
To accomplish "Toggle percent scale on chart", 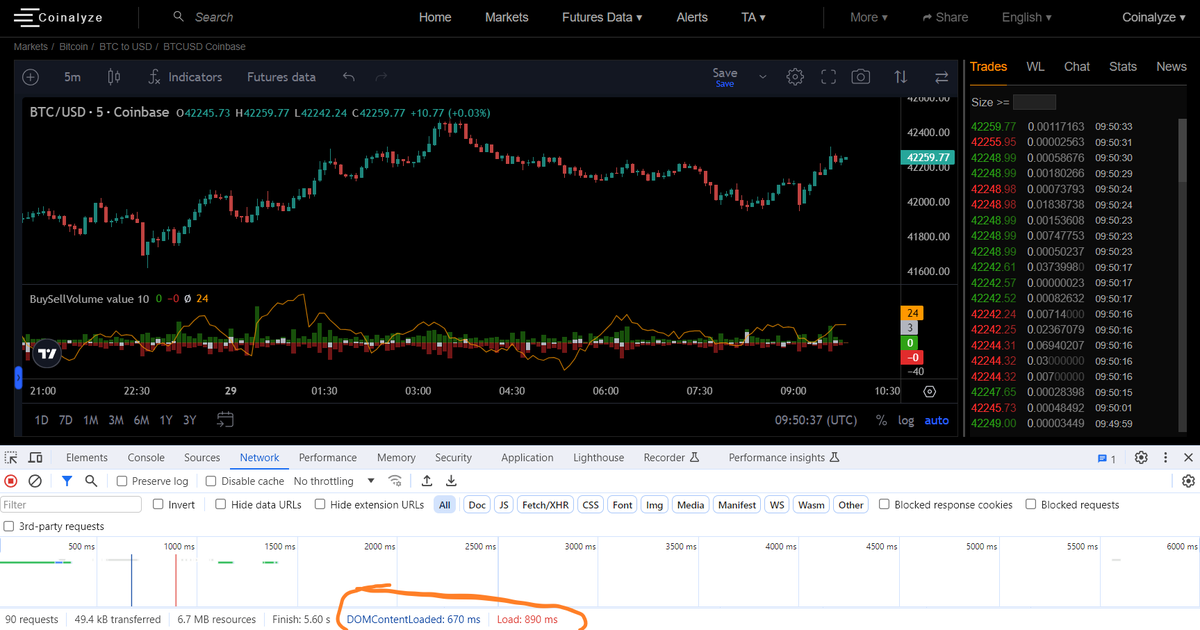I will 881,420.
